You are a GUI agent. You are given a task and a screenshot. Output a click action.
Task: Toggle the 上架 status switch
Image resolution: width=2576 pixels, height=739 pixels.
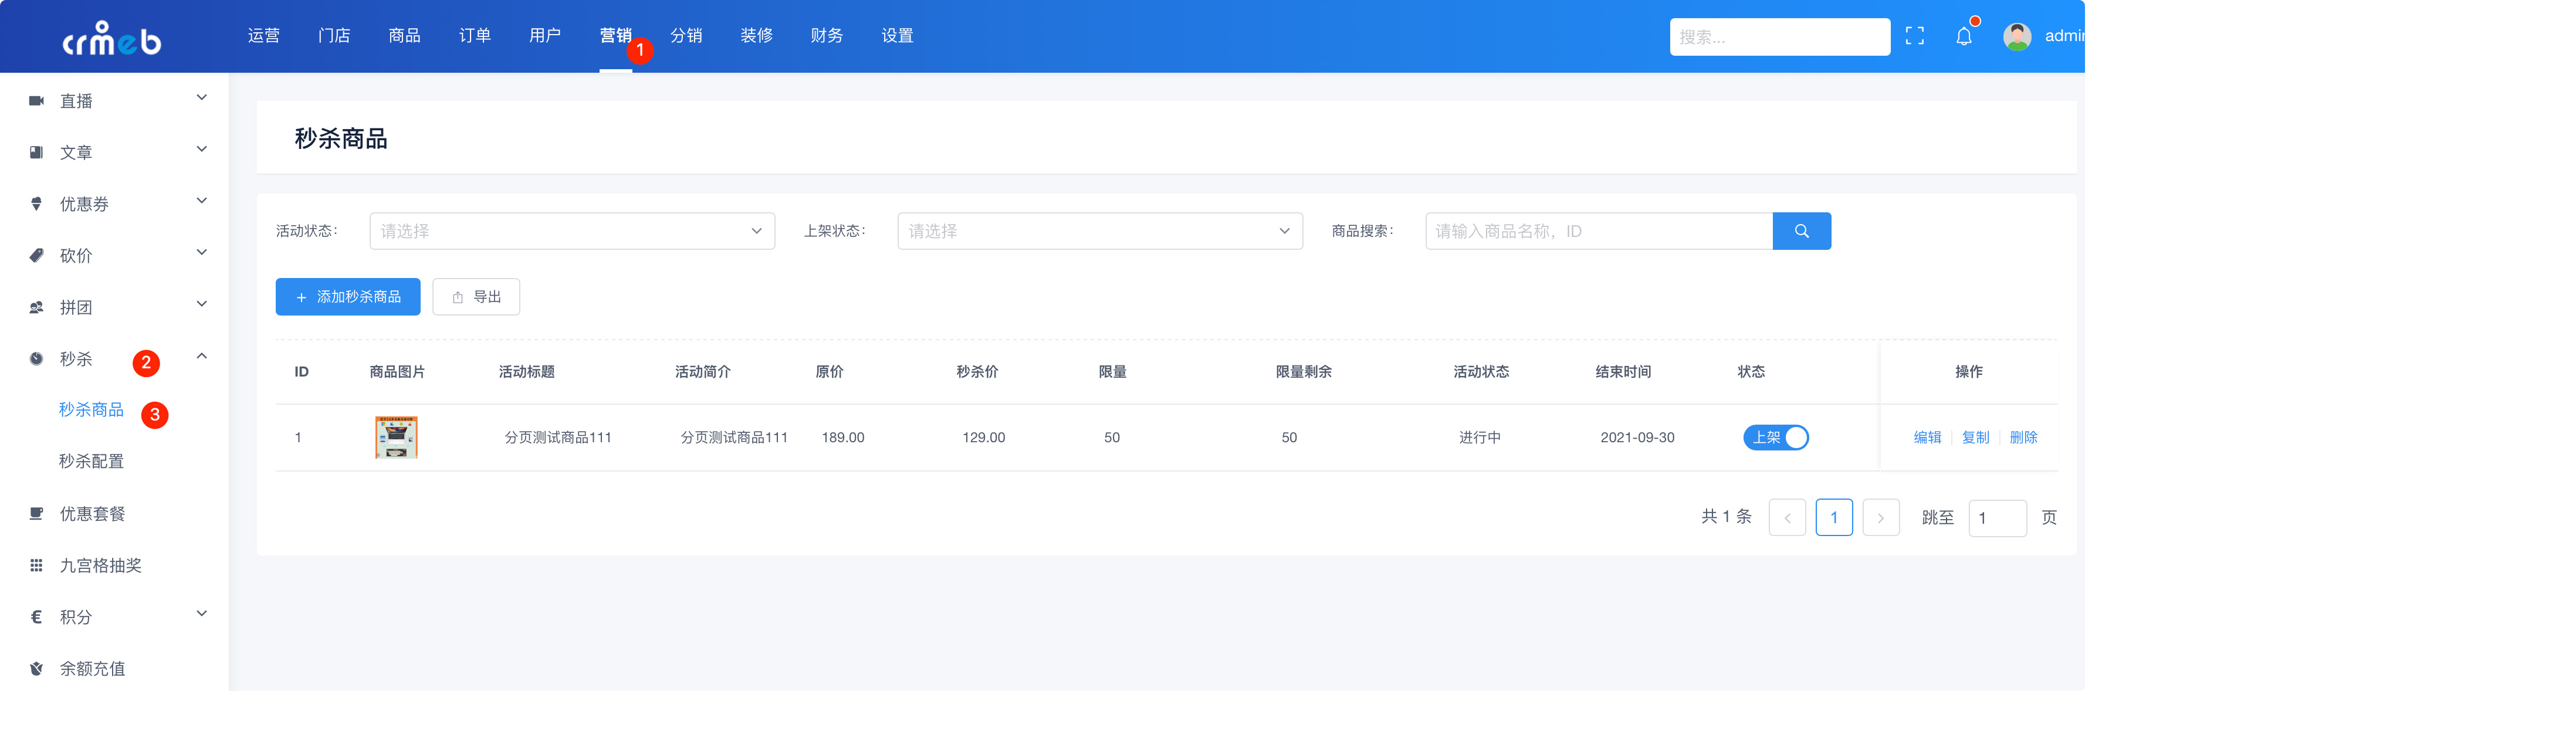click(x=1775, y=437)
